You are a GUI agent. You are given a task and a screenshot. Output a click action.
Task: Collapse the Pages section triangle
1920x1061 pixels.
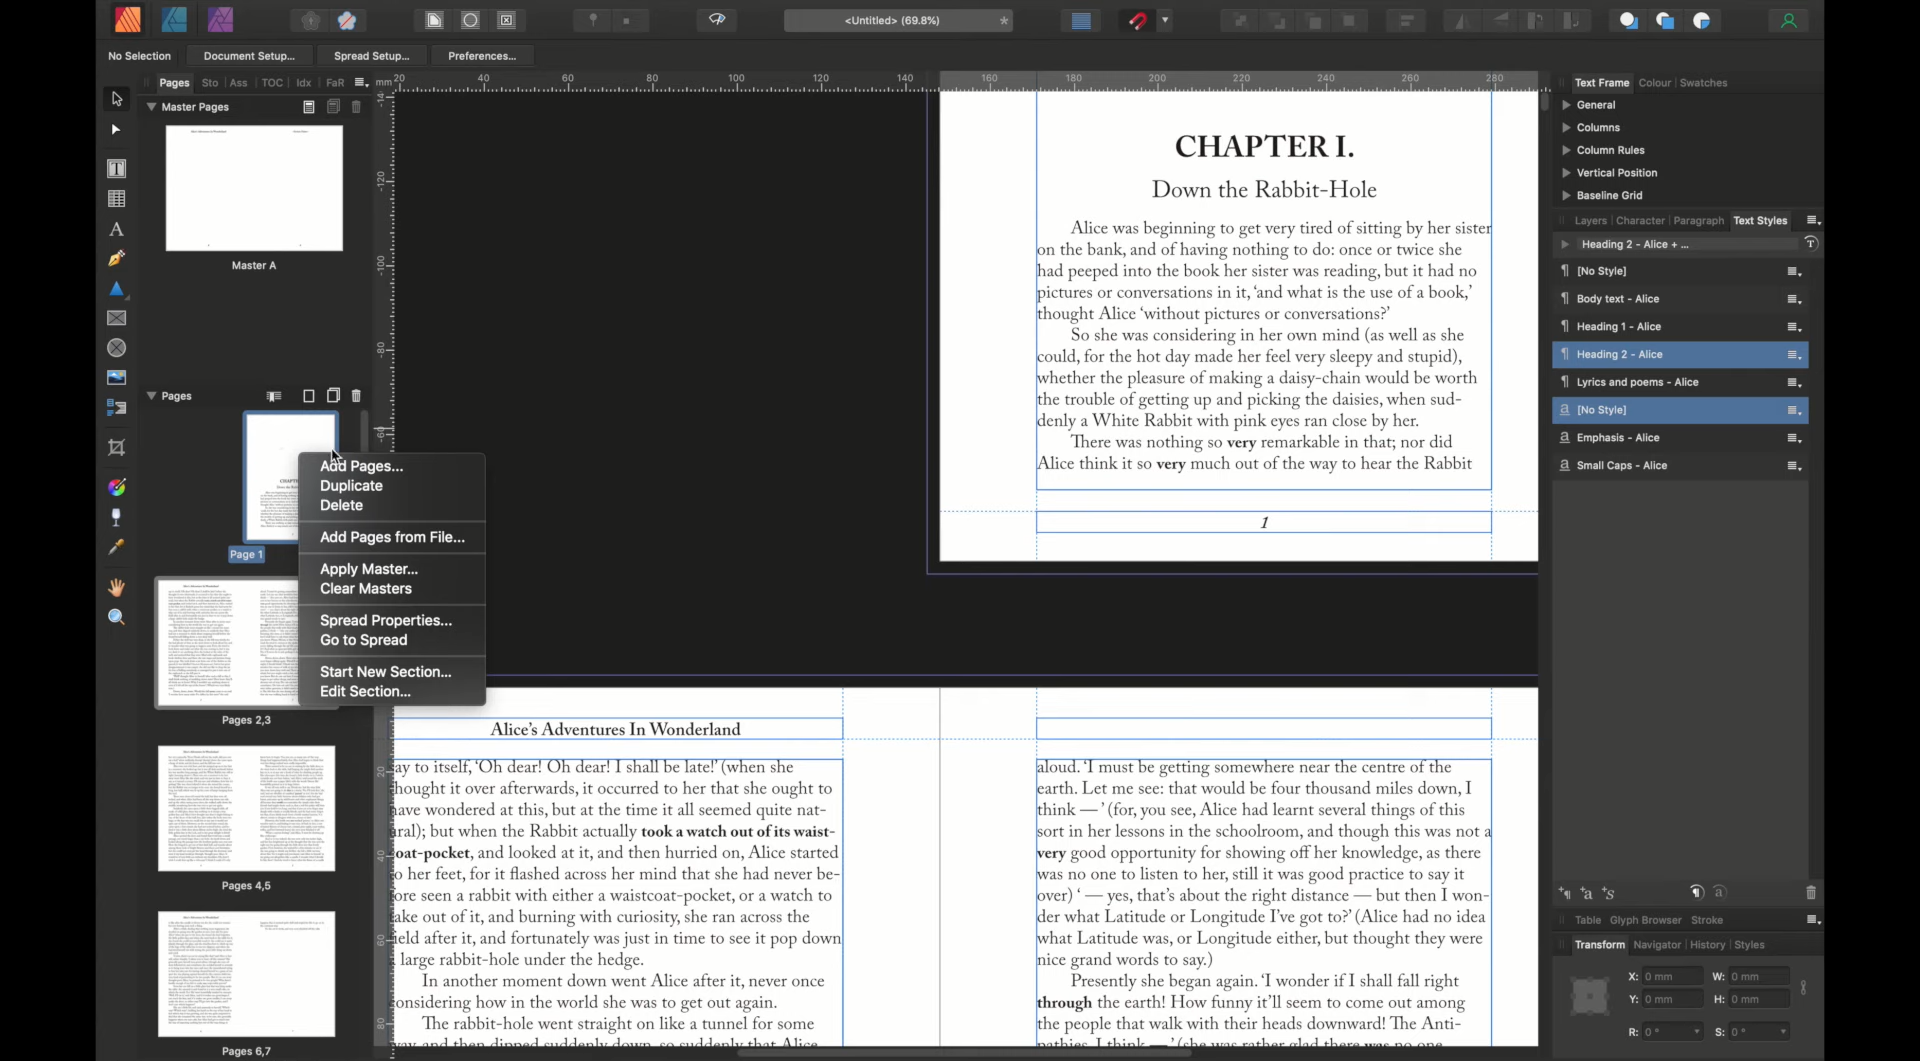point(152,396)
